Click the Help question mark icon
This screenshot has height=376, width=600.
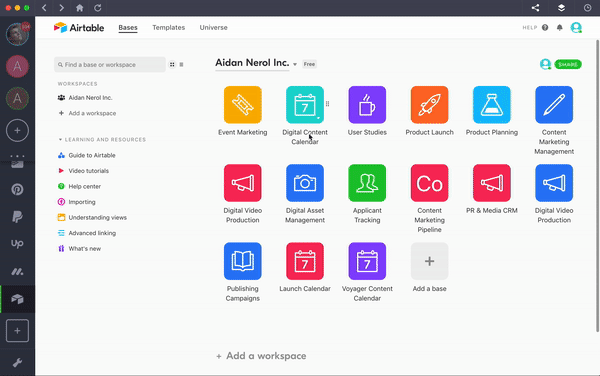[545, 28]
